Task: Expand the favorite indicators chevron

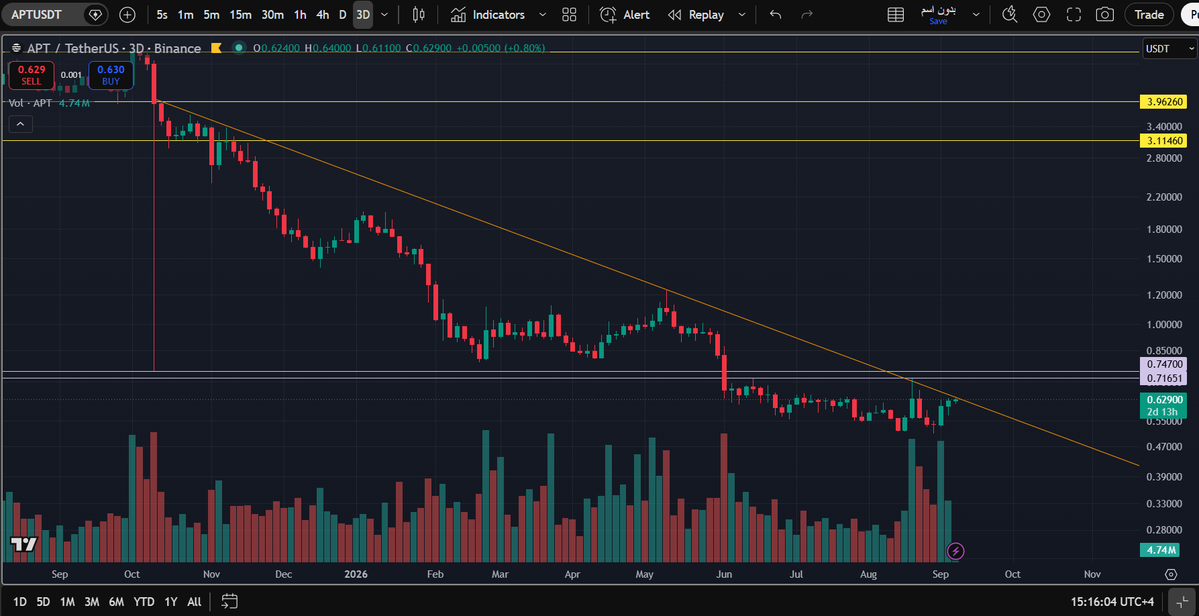Action: coord(542,15)
